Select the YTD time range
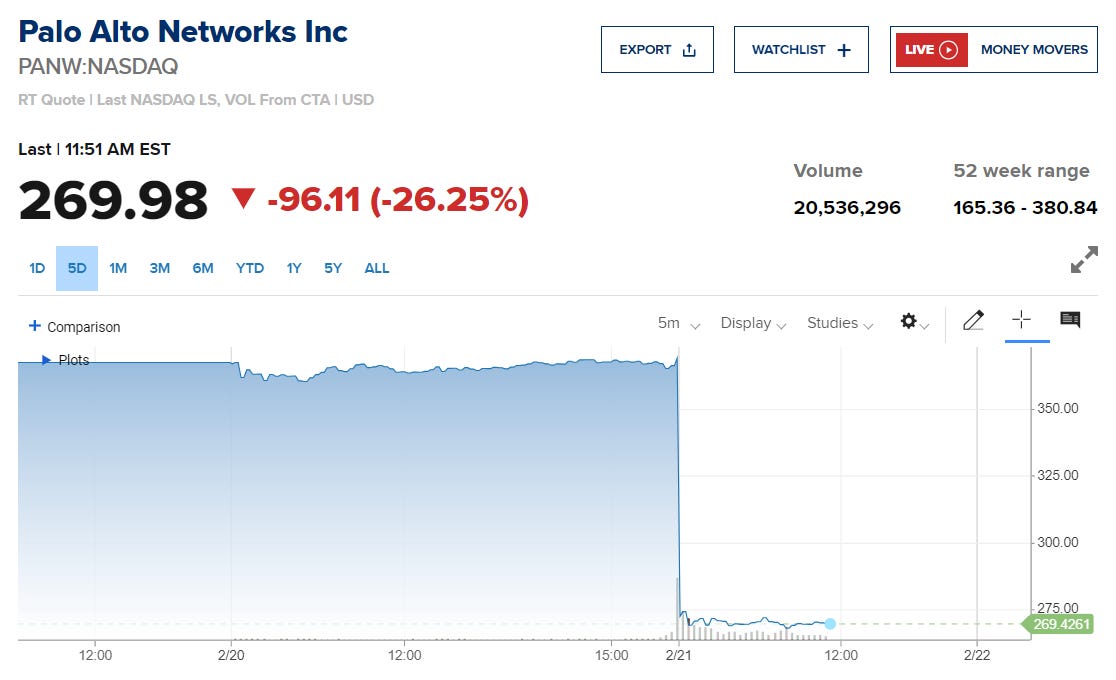The image size is (1116, 680). 250,268
